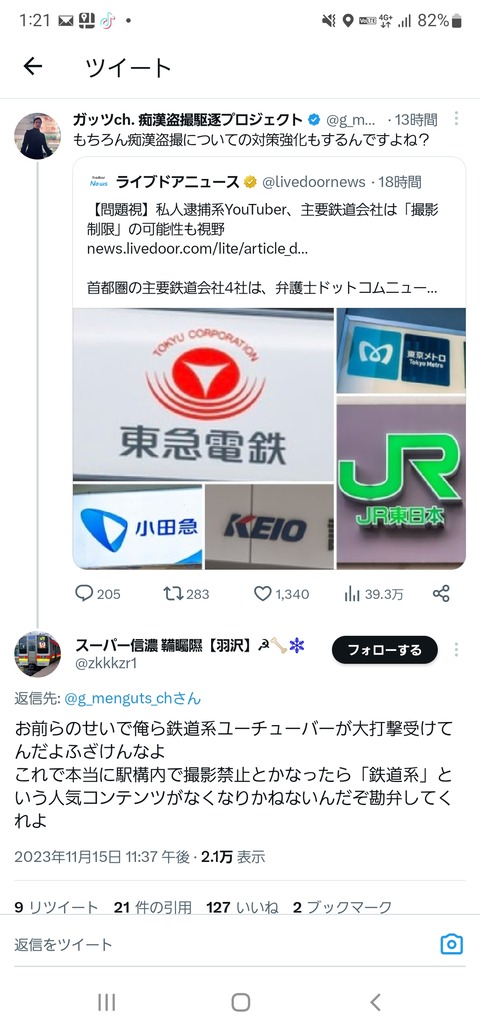This screenshot has width=480, height=1029.
Task: View the 21 件の引用 list
Action: [x=152, y=907]
